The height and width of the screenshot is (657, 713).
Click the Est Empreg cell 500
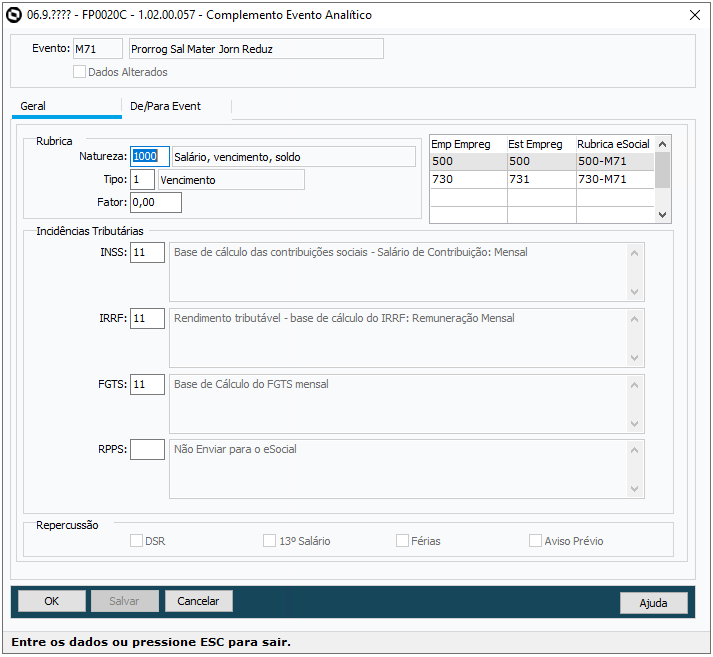542,161
